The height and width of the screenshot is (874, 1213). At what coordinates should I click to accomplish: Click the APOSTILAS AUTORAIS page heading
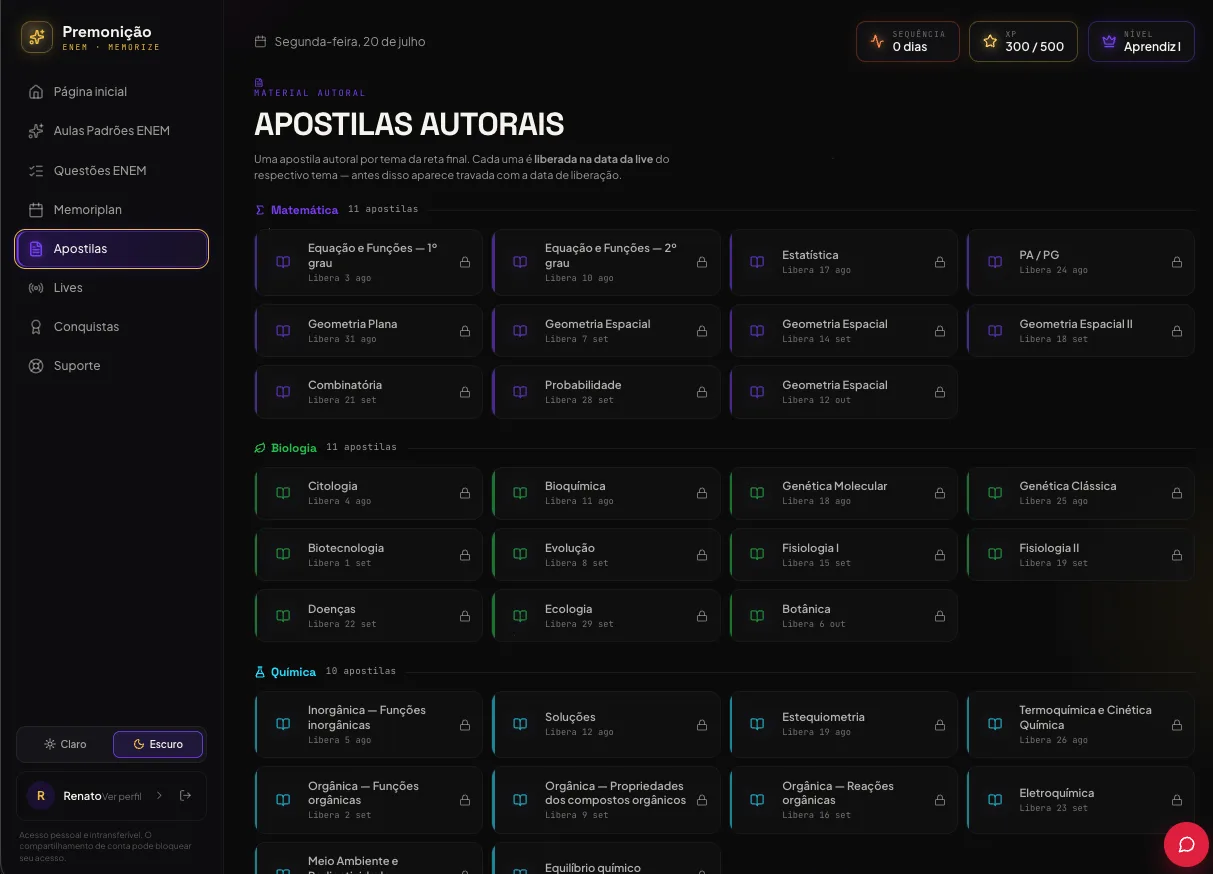pos(409,124)
